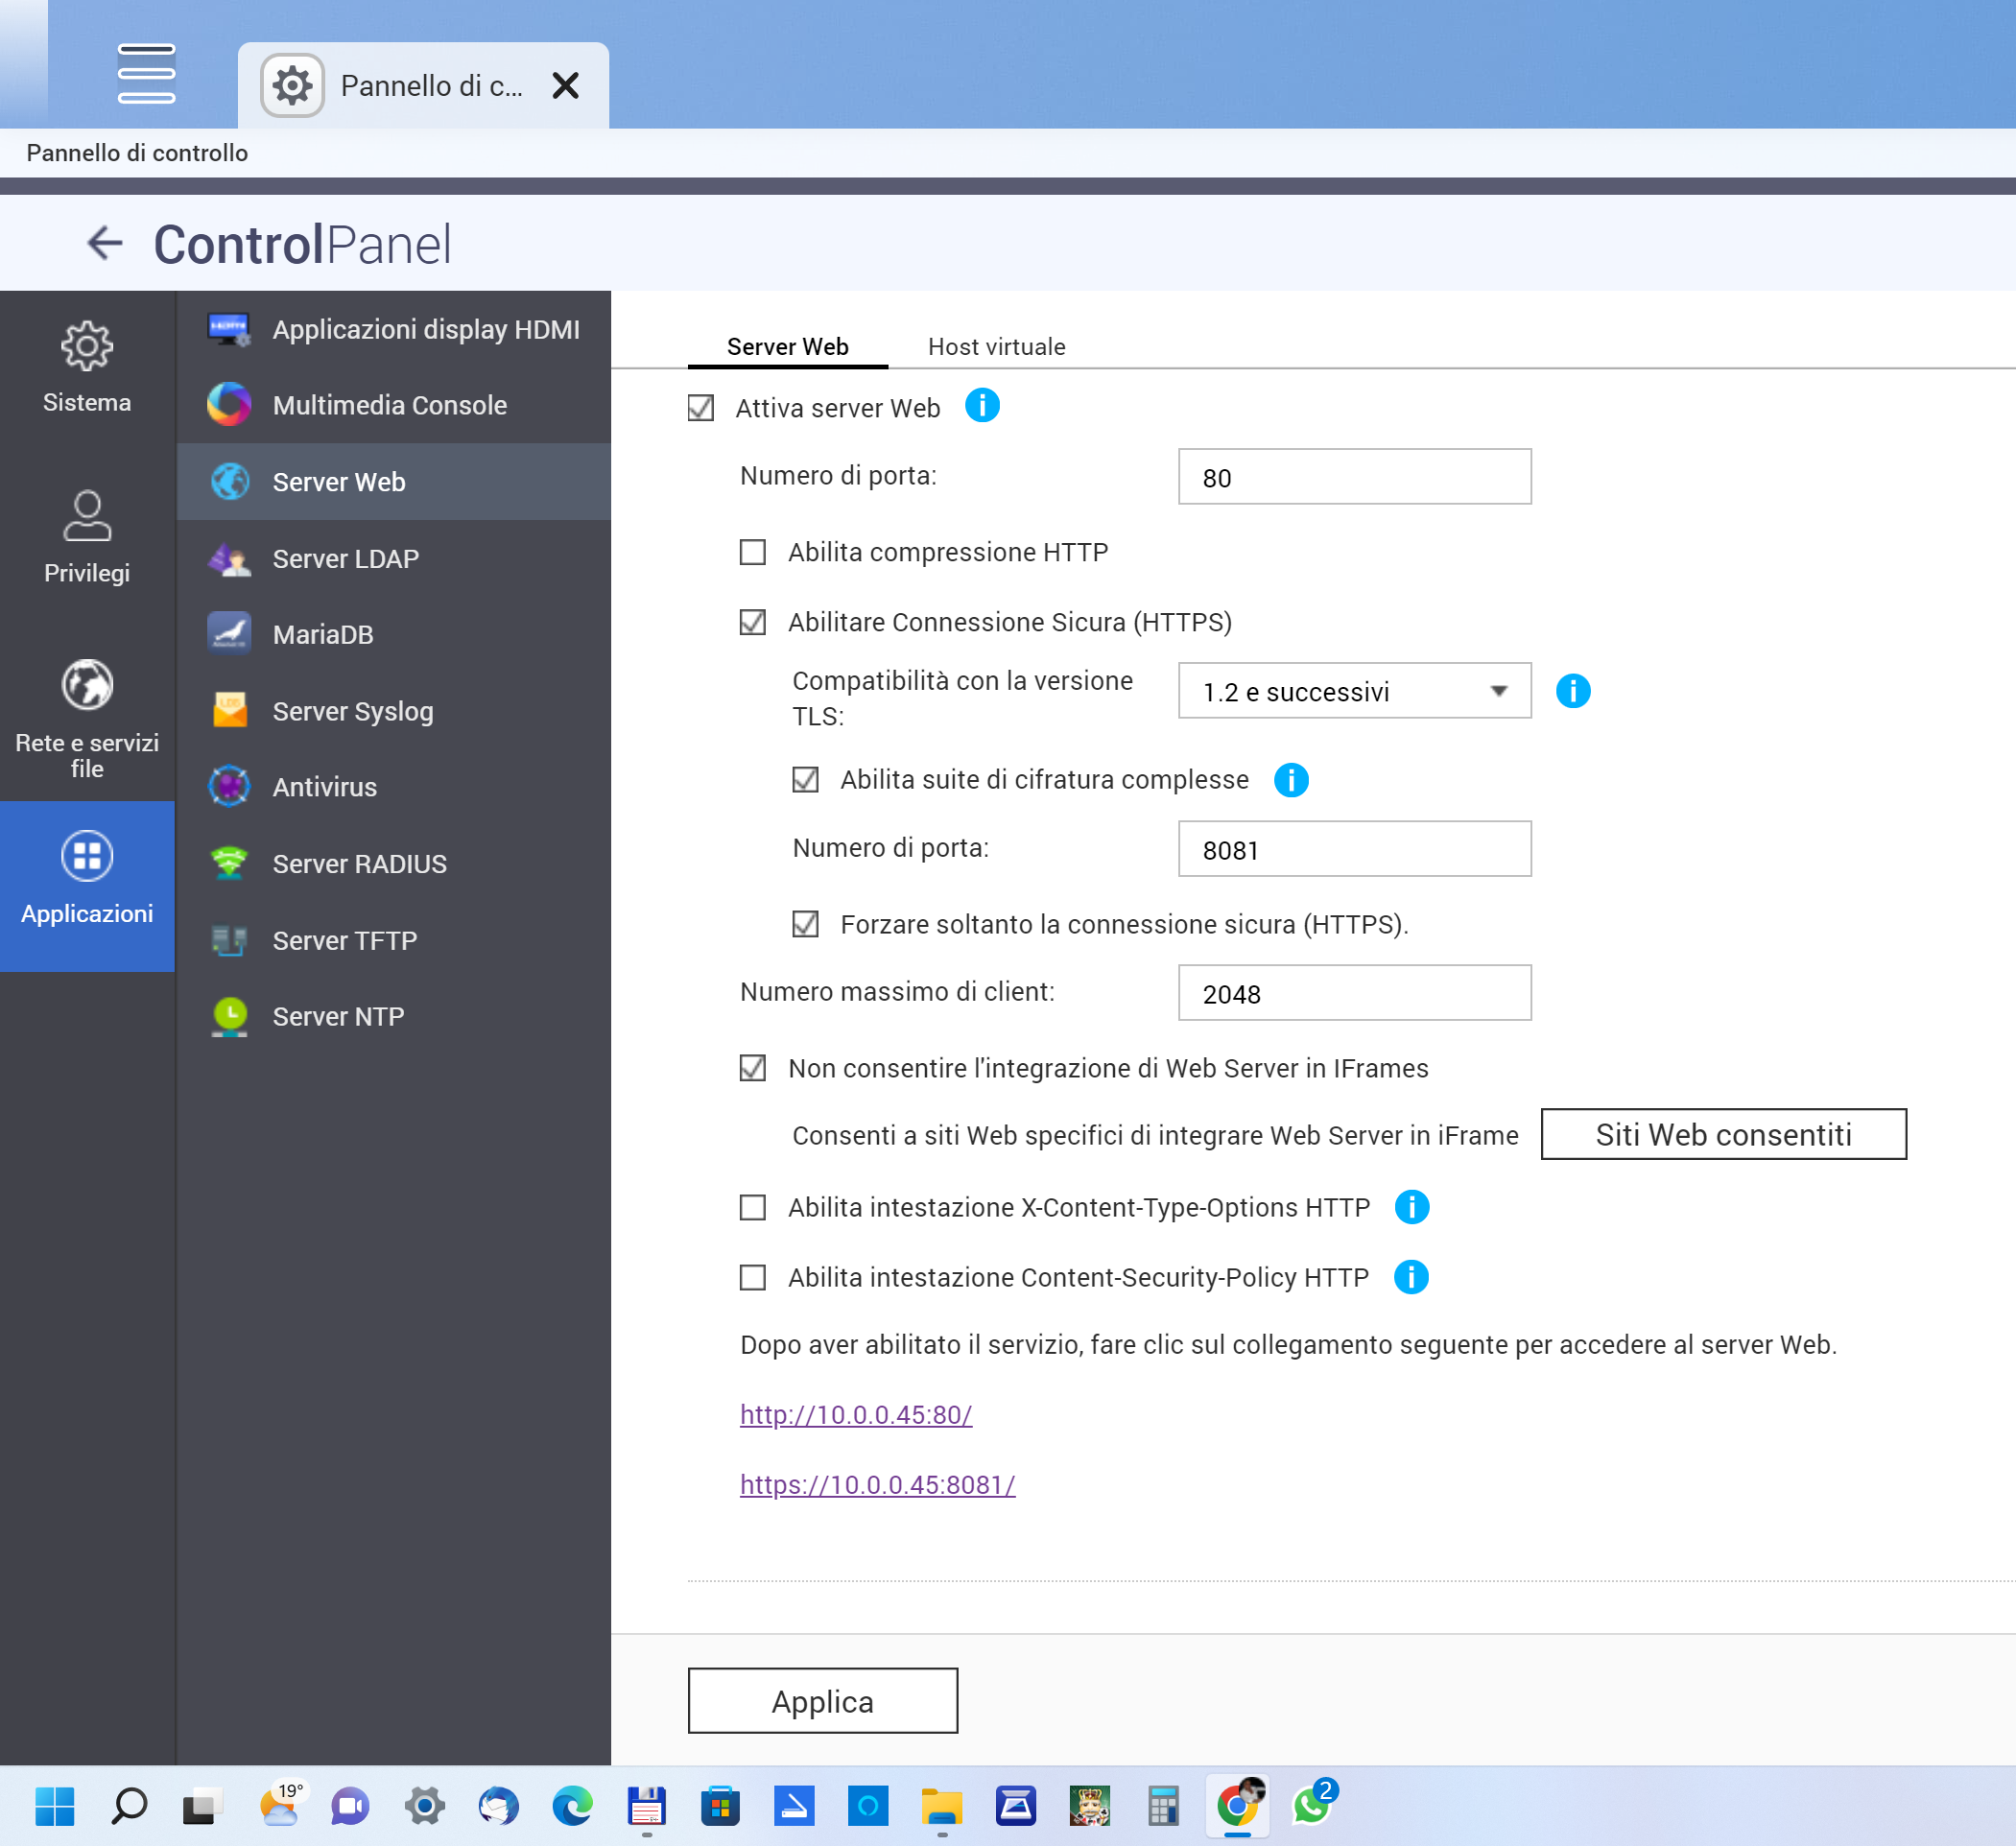Show info for TLS version compatibility
Viewport: 2016px width, 1846px height.
click(1572, 691)
